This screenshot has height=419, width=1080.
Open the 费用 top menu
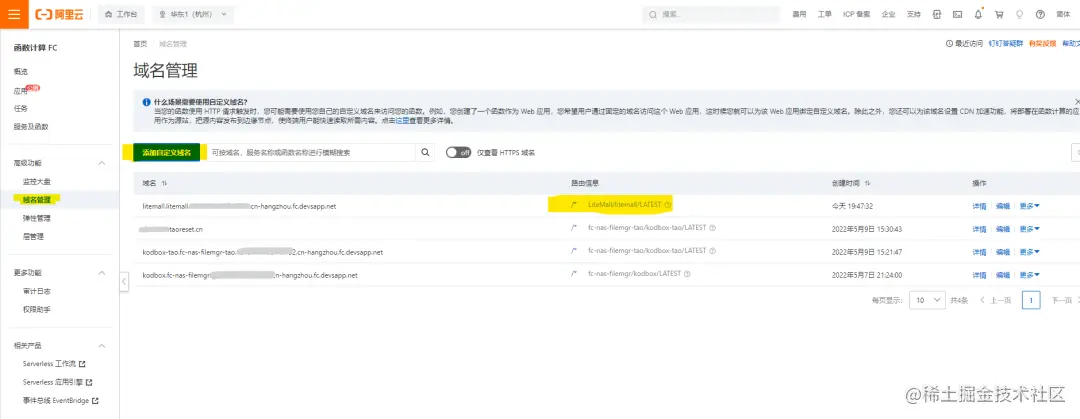click(799, 14)
